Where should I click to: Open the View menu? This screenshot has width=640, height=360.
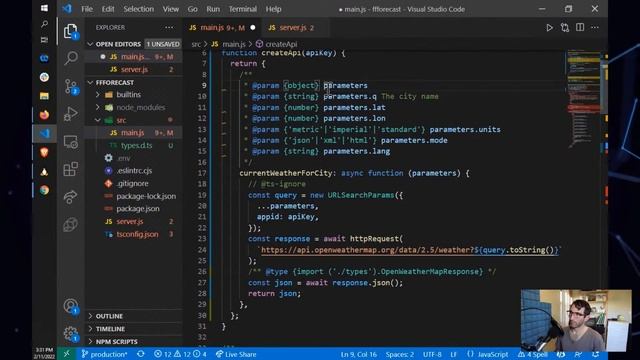pyautogui.click(x=171, y=9)
